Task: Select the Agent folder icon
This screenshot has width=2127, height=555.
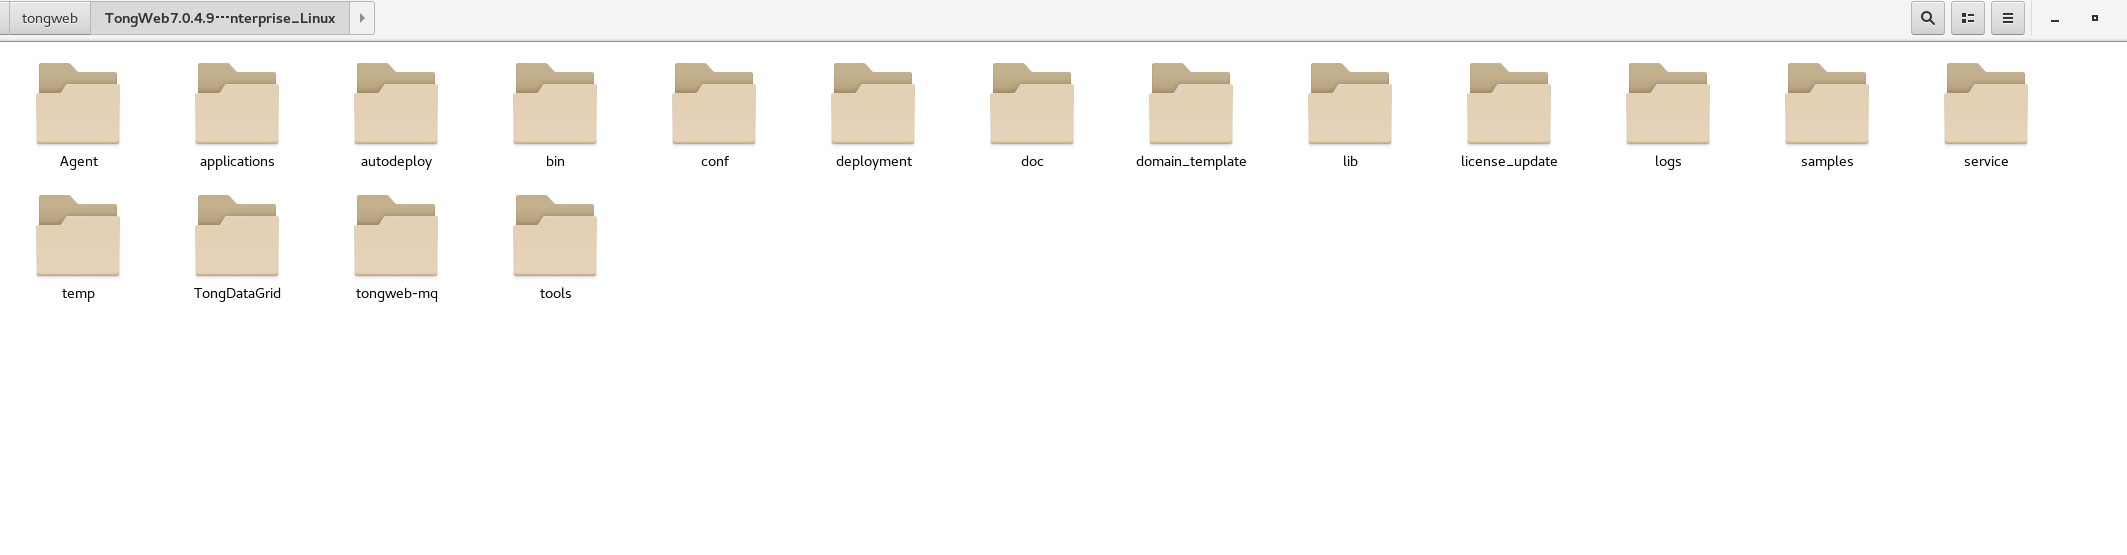Action: pos(78,103)
